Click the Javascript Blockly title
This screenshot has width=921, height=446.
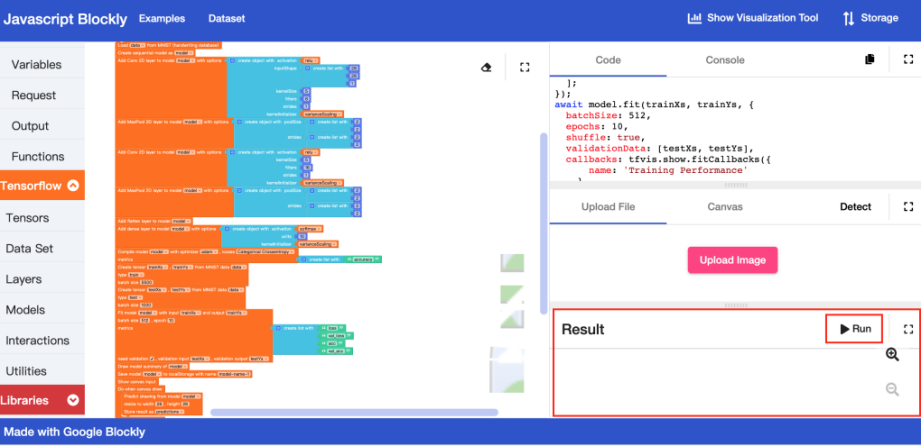65,19
